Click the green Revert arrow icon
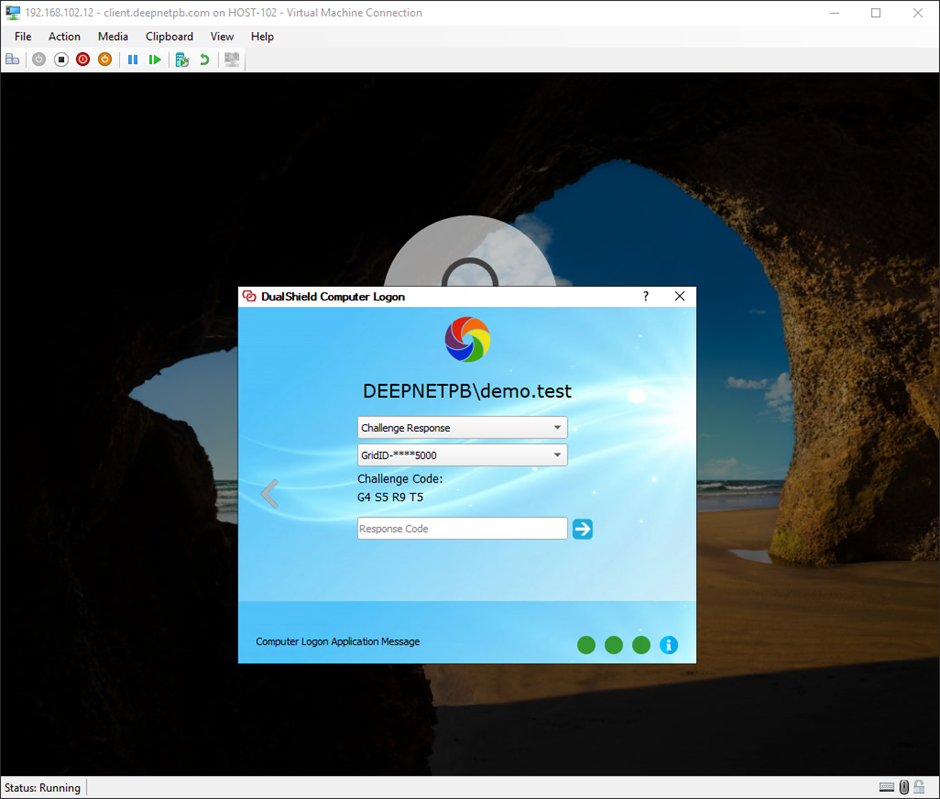The height and width of the screenshot is (799, 940). click(204, 60)
